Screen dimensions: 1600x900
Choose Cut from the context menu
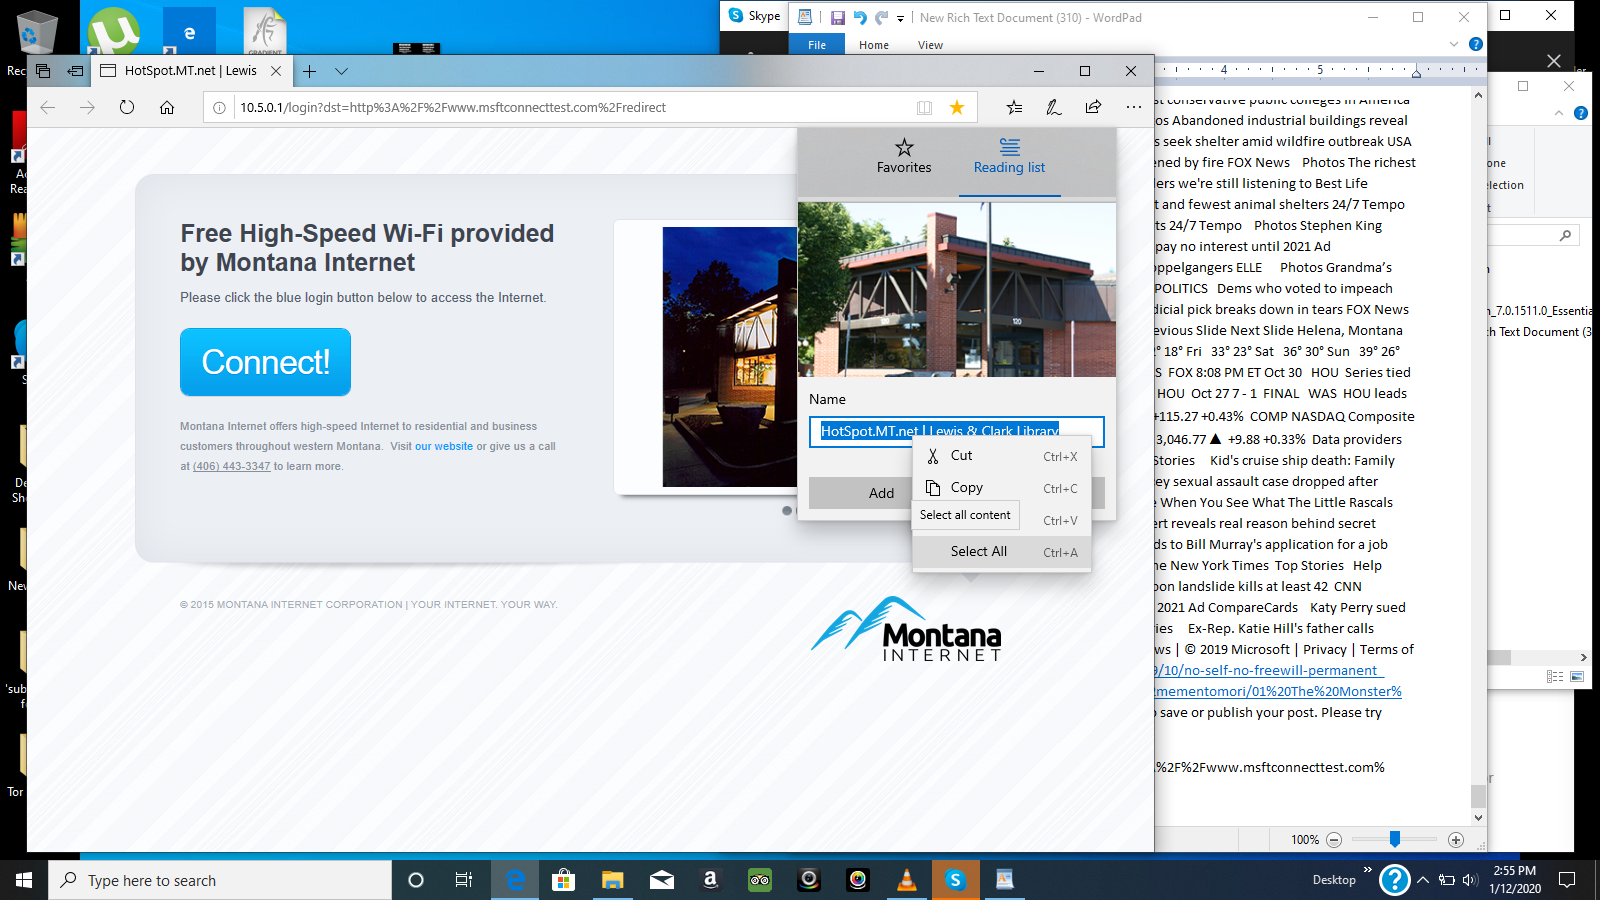1001,456
